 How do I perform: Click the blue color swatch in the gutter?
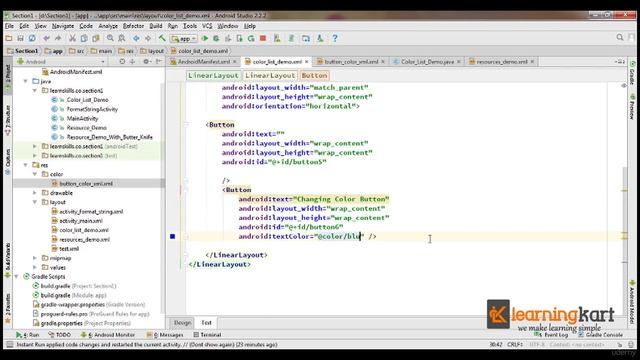coord(173,236)
